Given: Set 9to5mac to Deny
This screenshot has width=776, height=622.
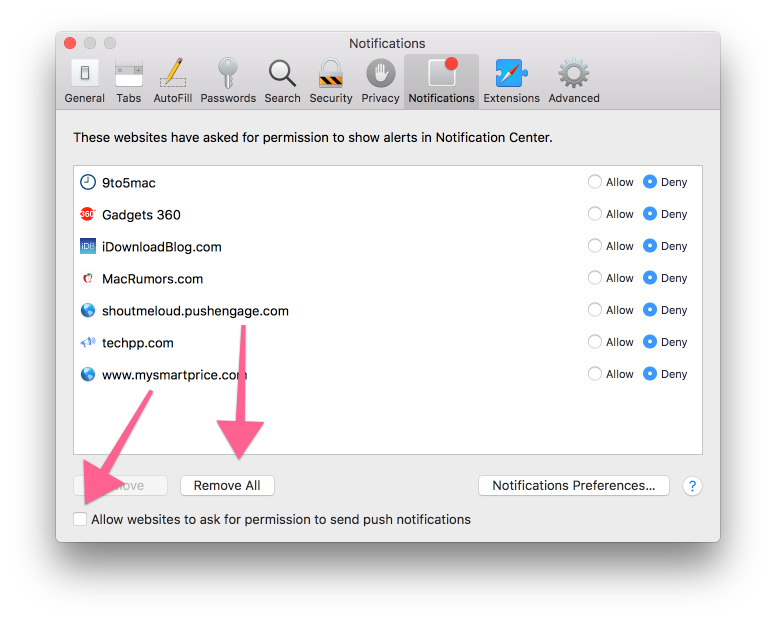Looking at the screenshot, I should (x=650, y=182).
